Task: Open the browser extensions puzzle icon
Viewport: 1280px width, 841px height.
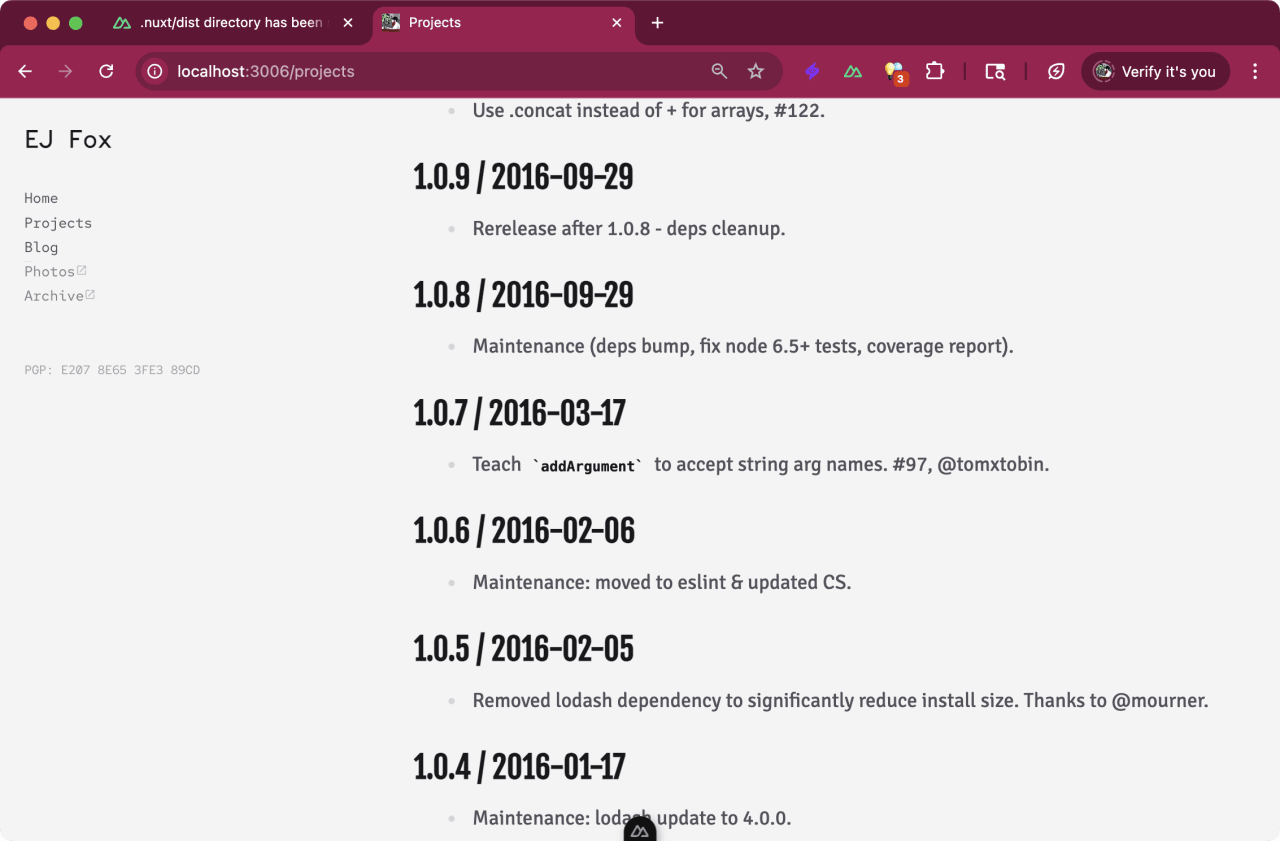Action: click(x=934, y=71)
